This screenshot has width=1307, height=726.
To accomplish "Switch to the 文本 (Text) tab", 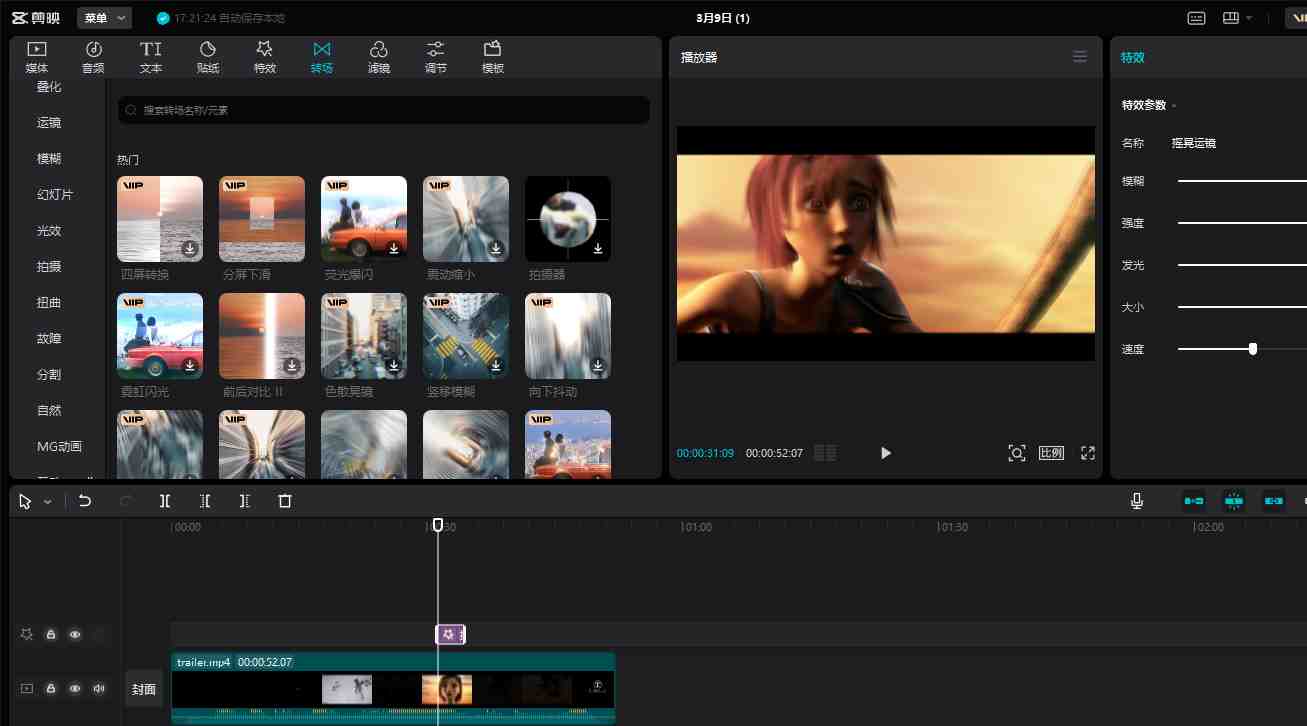I will click(x=150, y=56).
